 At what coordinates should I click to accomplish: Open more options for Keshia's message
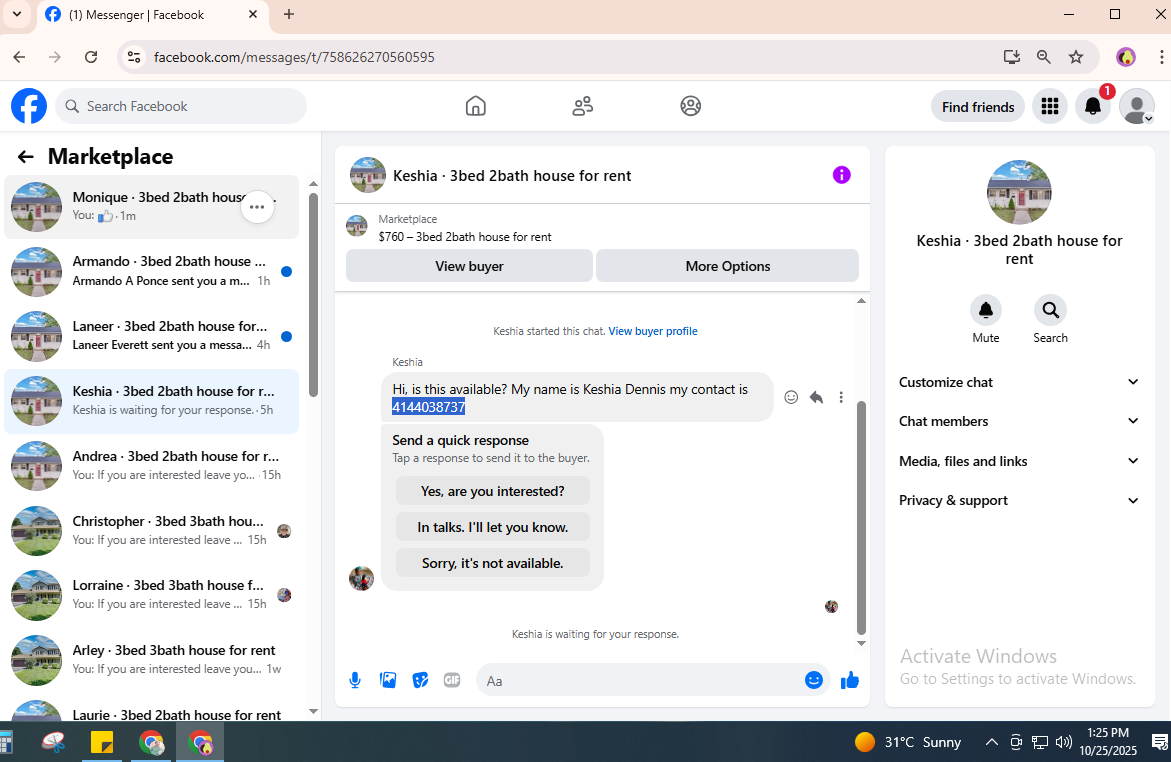tap(841, 397)
